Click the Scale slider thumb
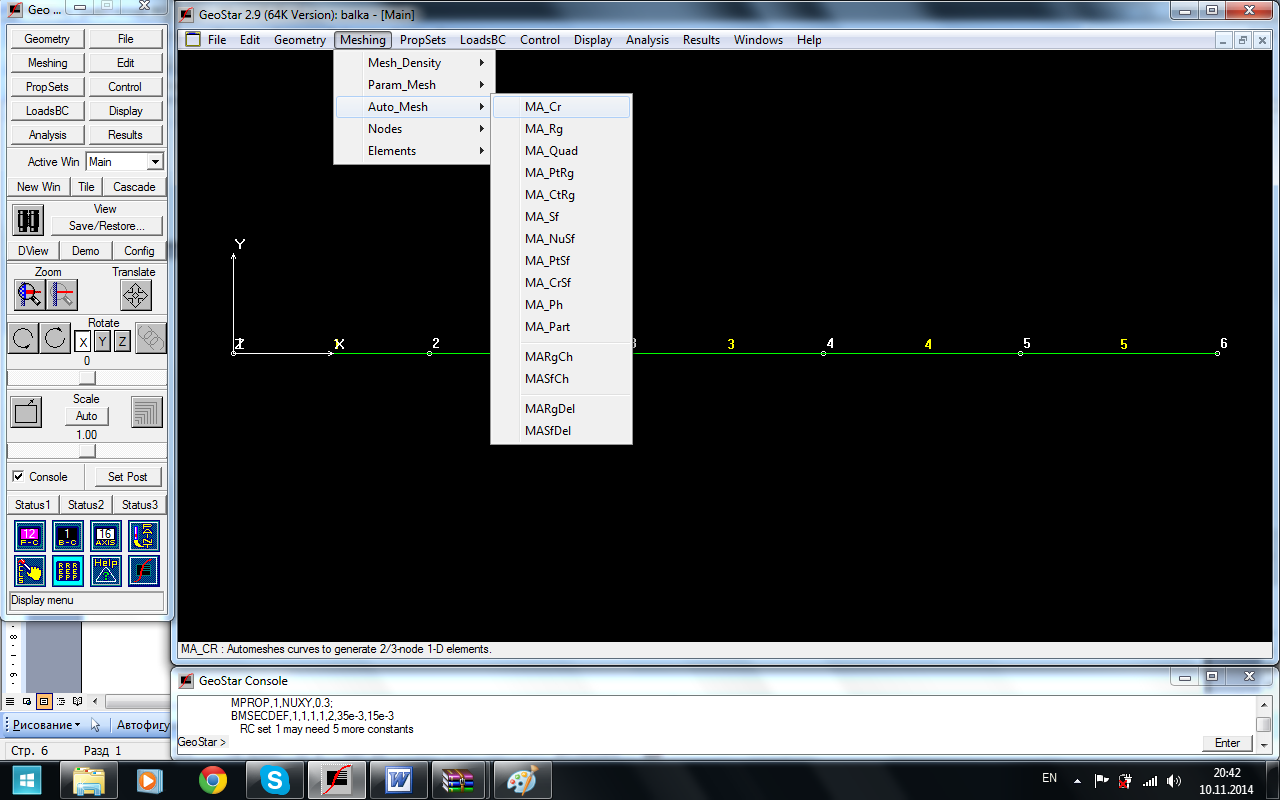The image size is (1280, 800). [87, 451]
